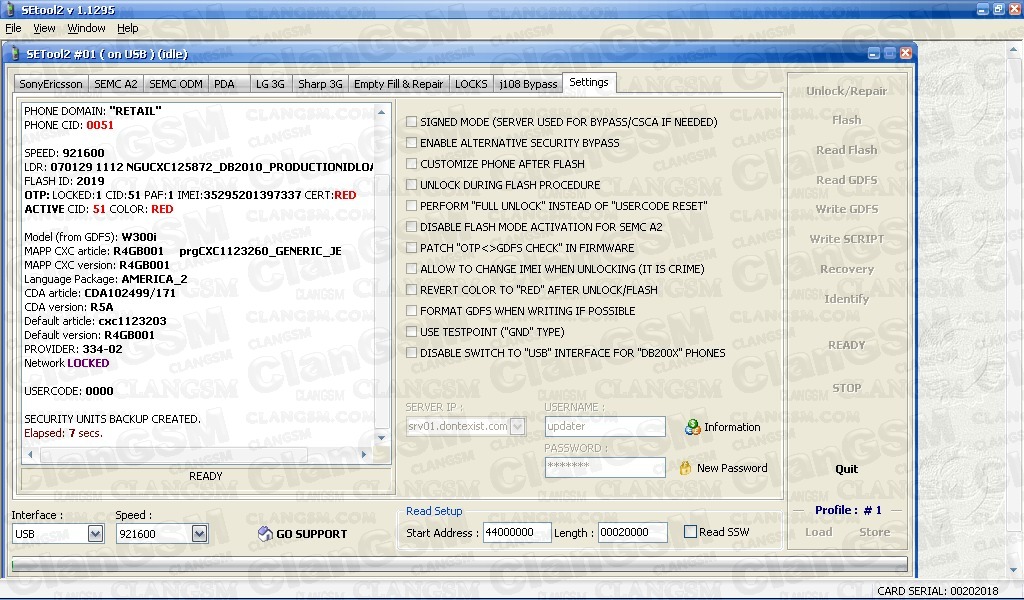Open the View menu
The image size is (1024, 600).
44,28
